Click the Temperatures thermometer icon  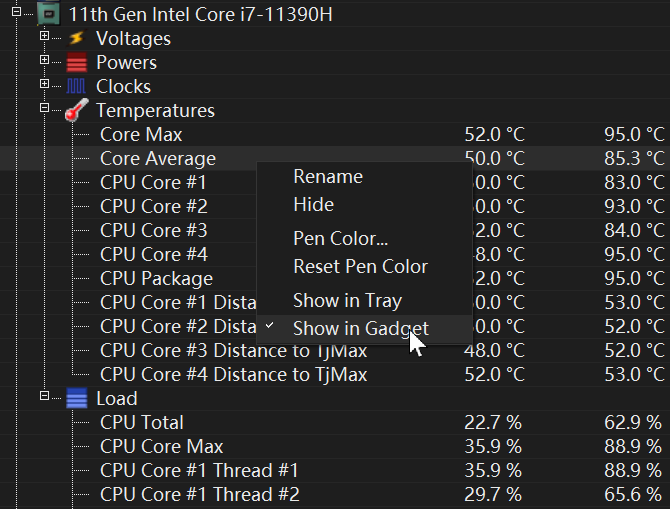click(x=77, y=110)
